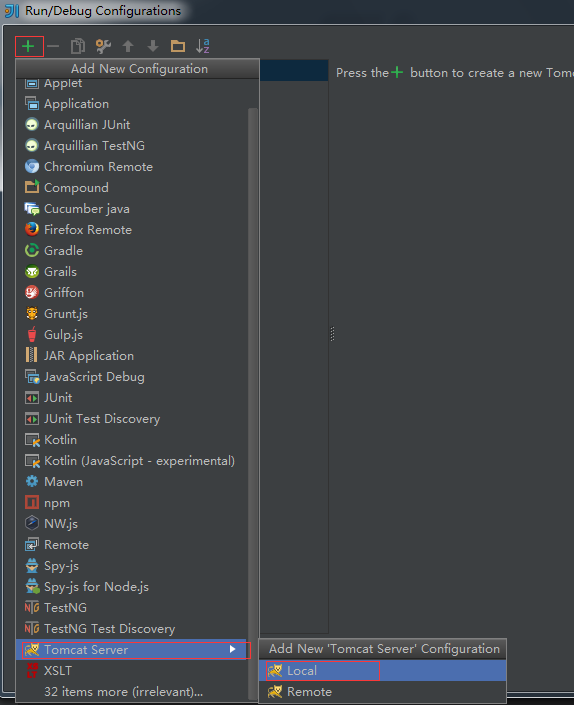Click the Maven gear icon

tap(31, 482)
